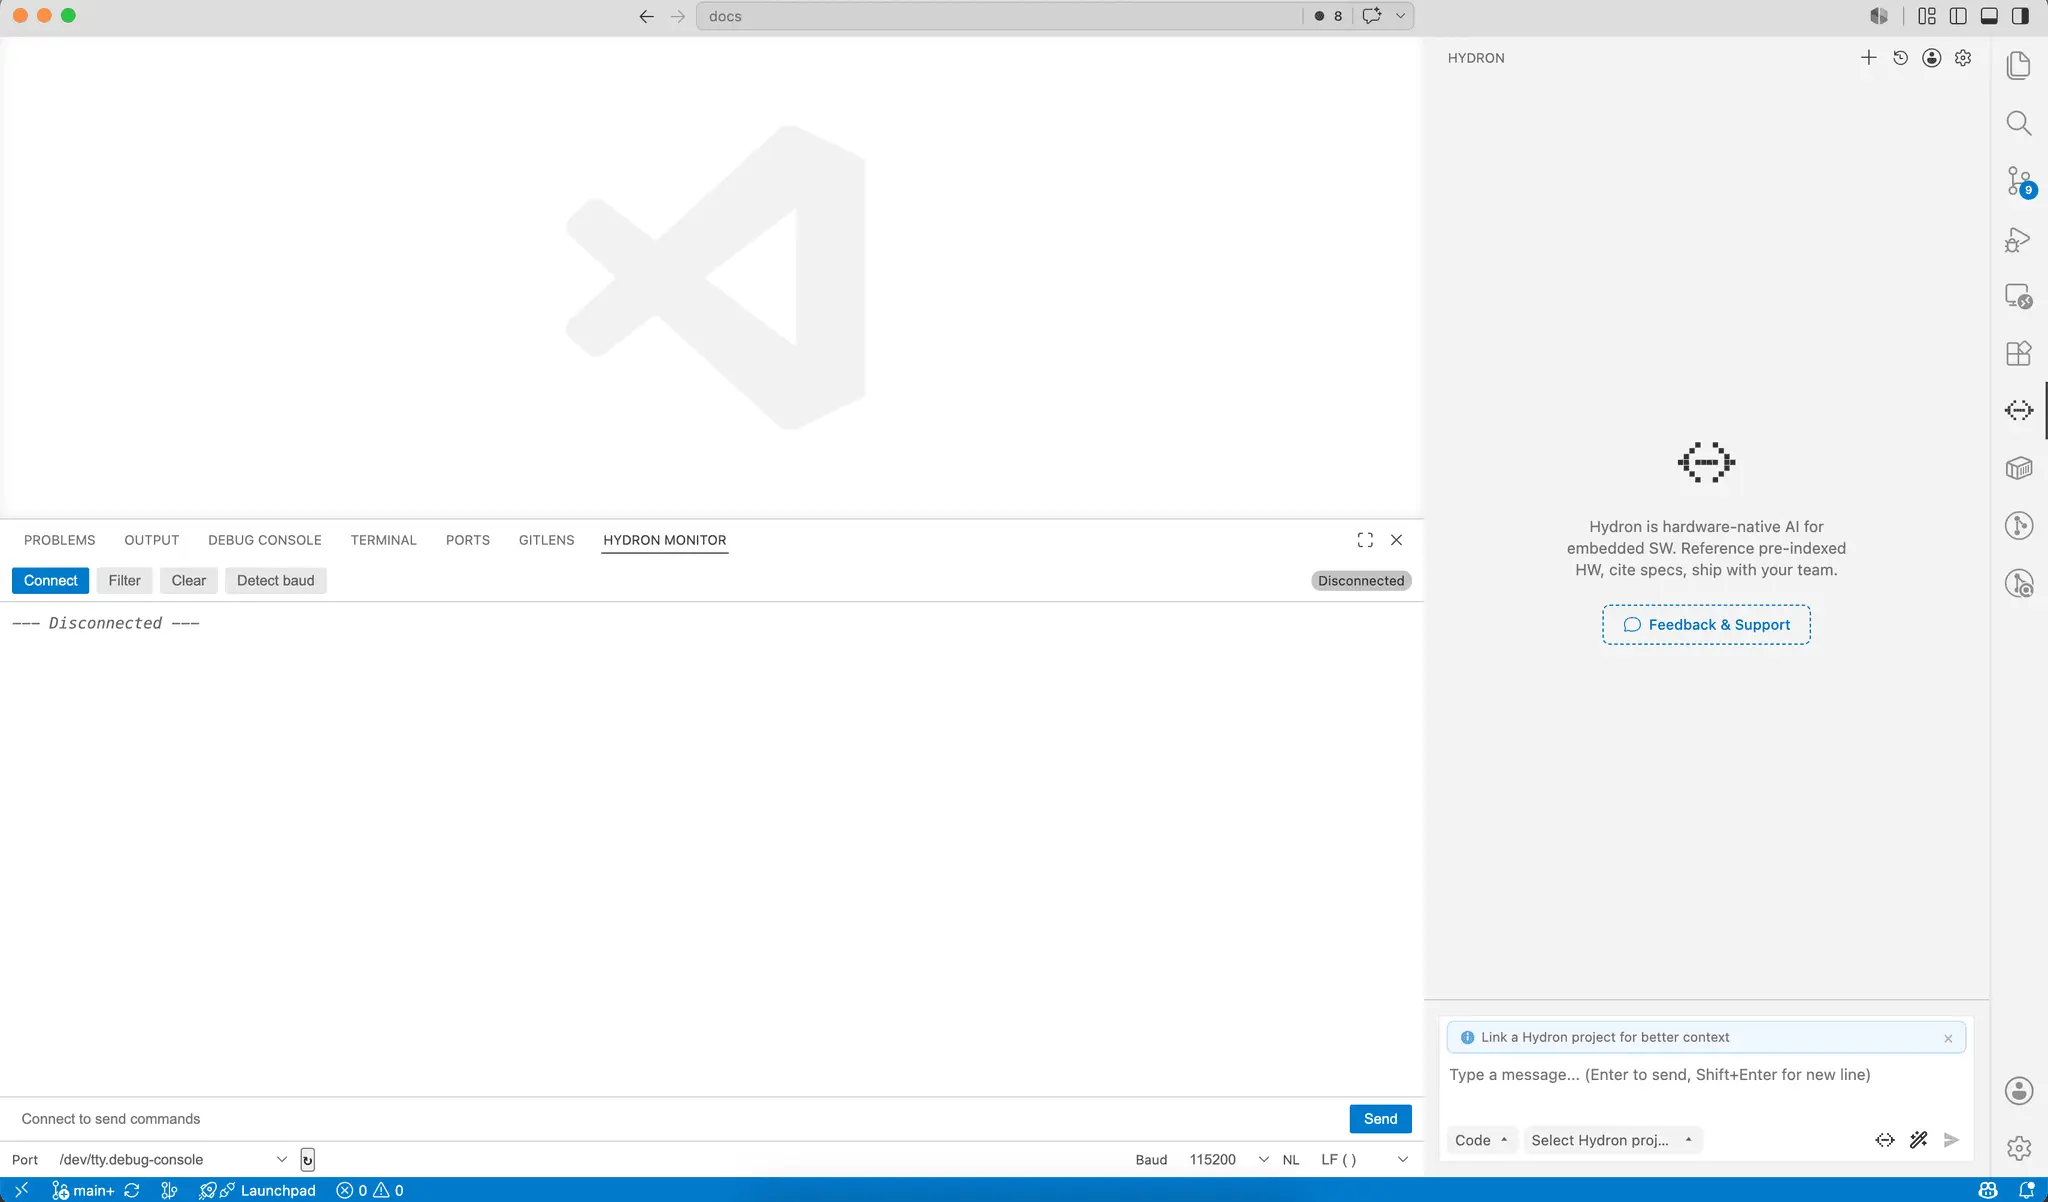
Task: Open the Manage gear in the activity bar
Action: tap(2019, 1148)
